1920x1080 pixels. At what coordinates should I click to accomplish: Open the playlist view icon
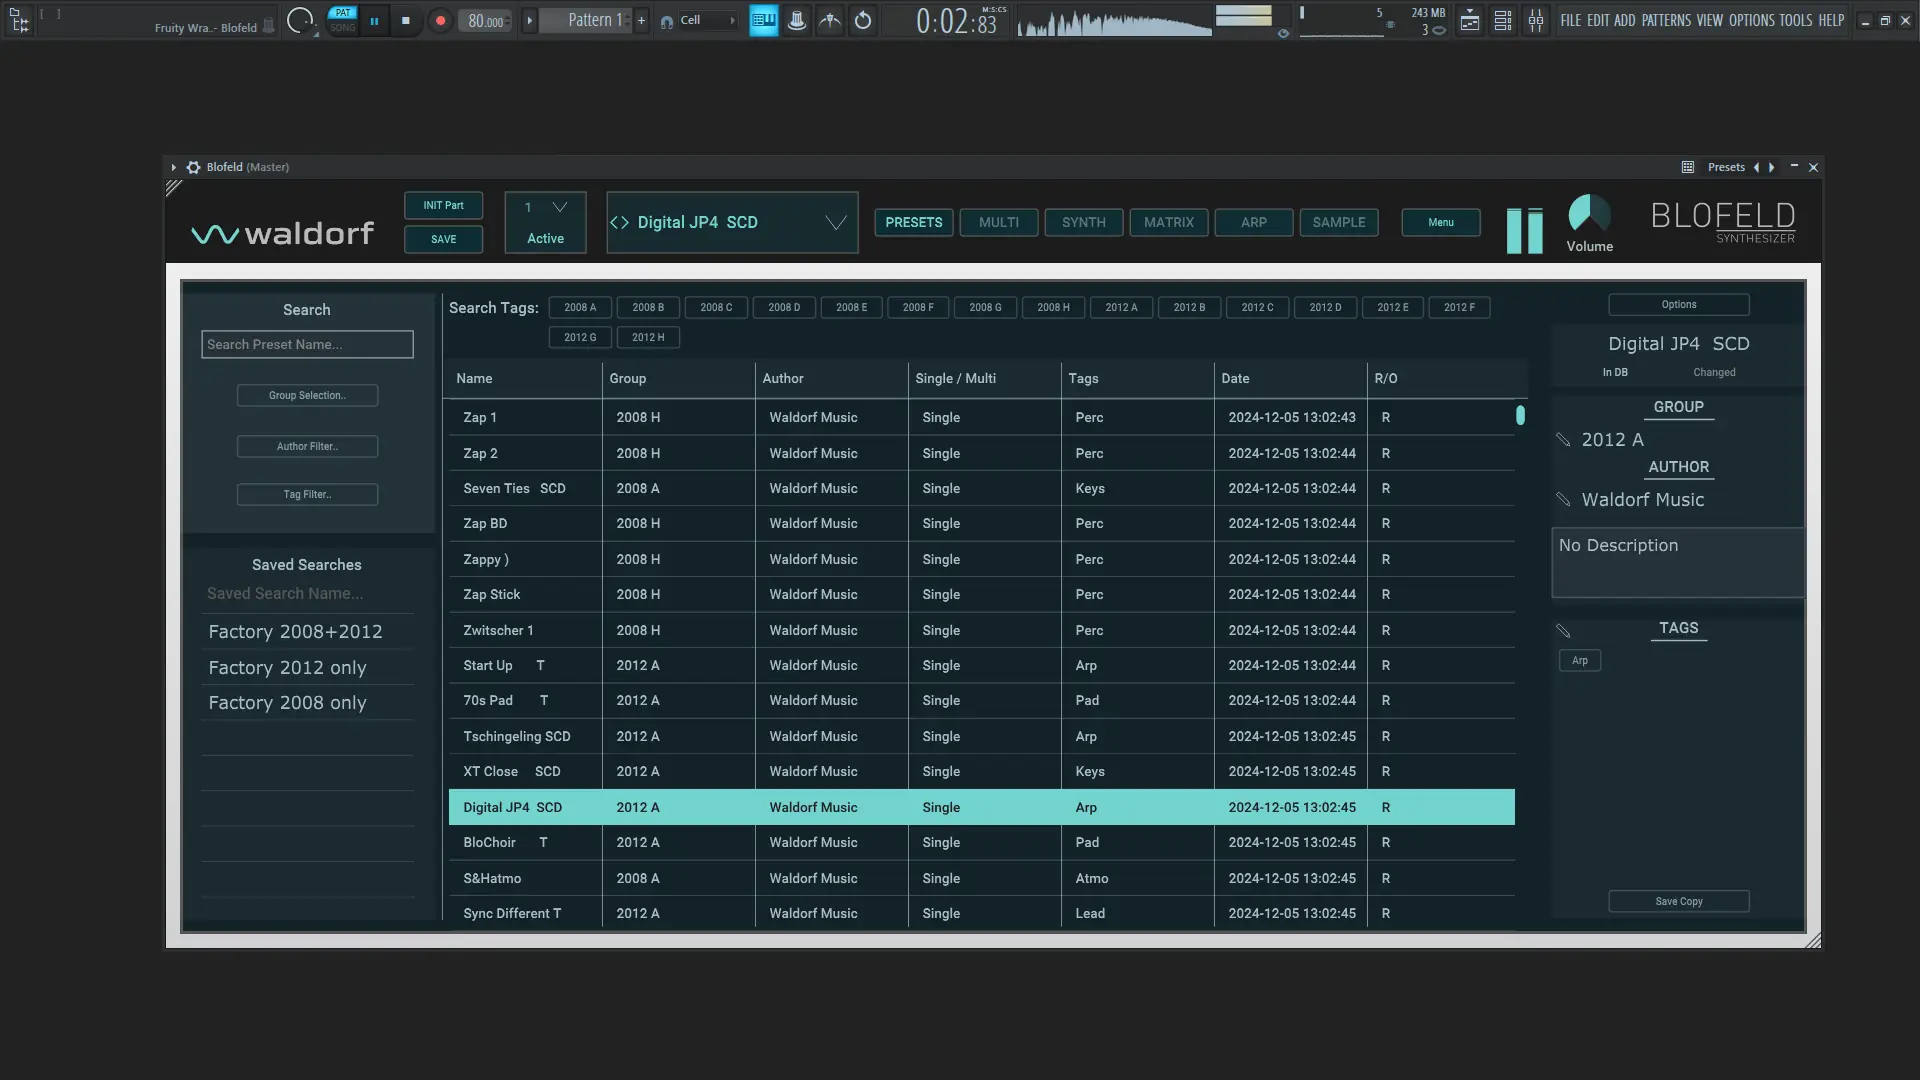(1470, 21)
